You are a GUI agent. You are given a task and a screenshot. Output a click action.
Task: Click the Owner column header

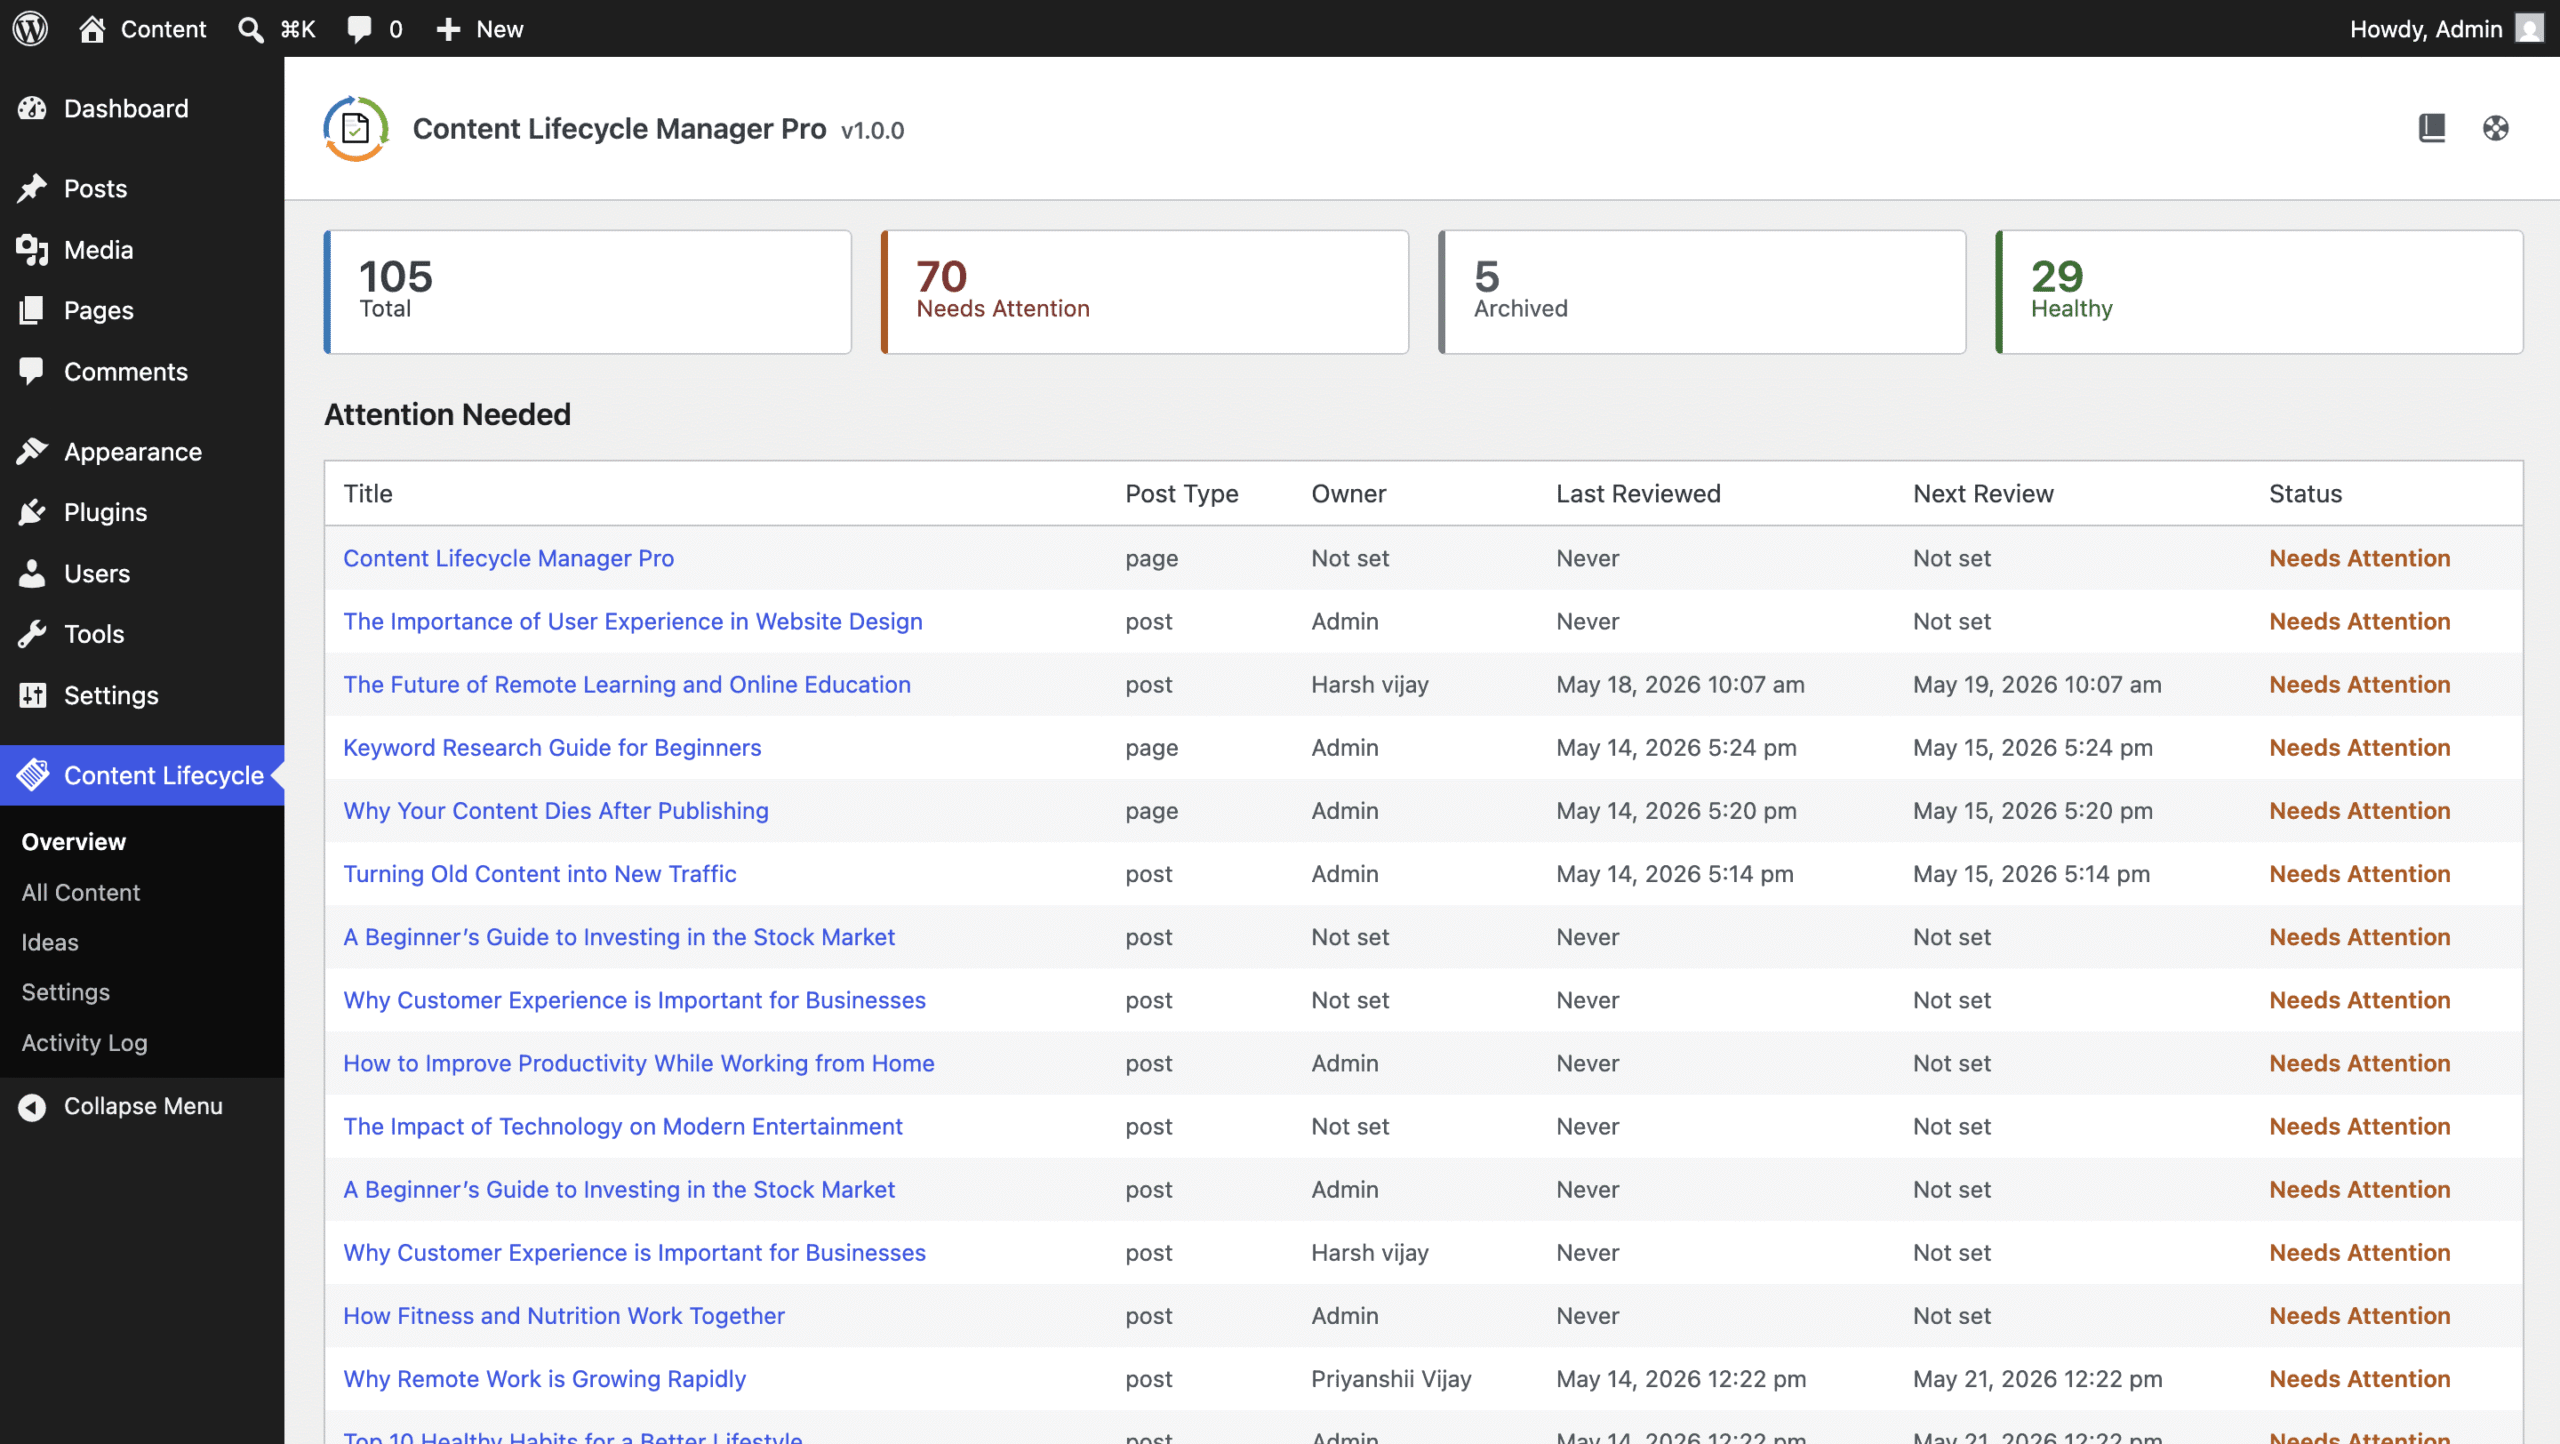(1348, 493)
